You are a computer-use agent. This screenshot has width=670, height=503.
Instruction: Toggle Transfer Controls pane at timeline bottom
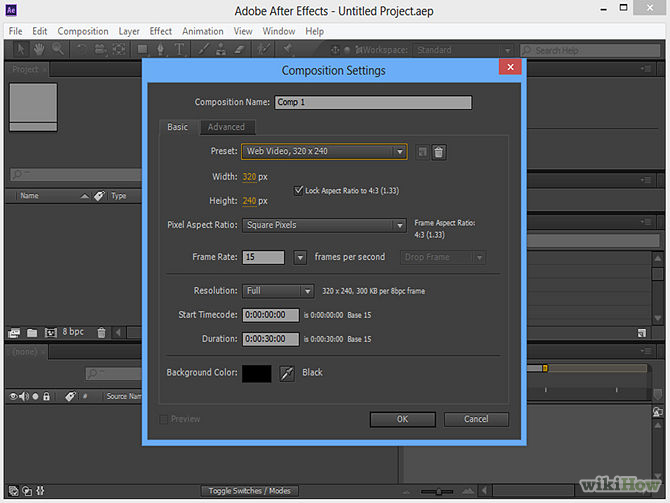(x=27, y=491)
